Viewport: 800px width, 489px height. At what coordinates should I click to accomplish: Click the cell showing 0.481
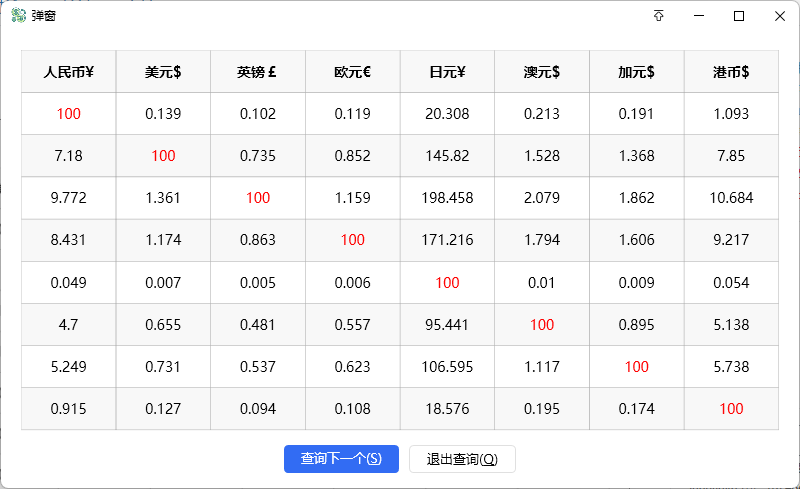click(258, 325)
